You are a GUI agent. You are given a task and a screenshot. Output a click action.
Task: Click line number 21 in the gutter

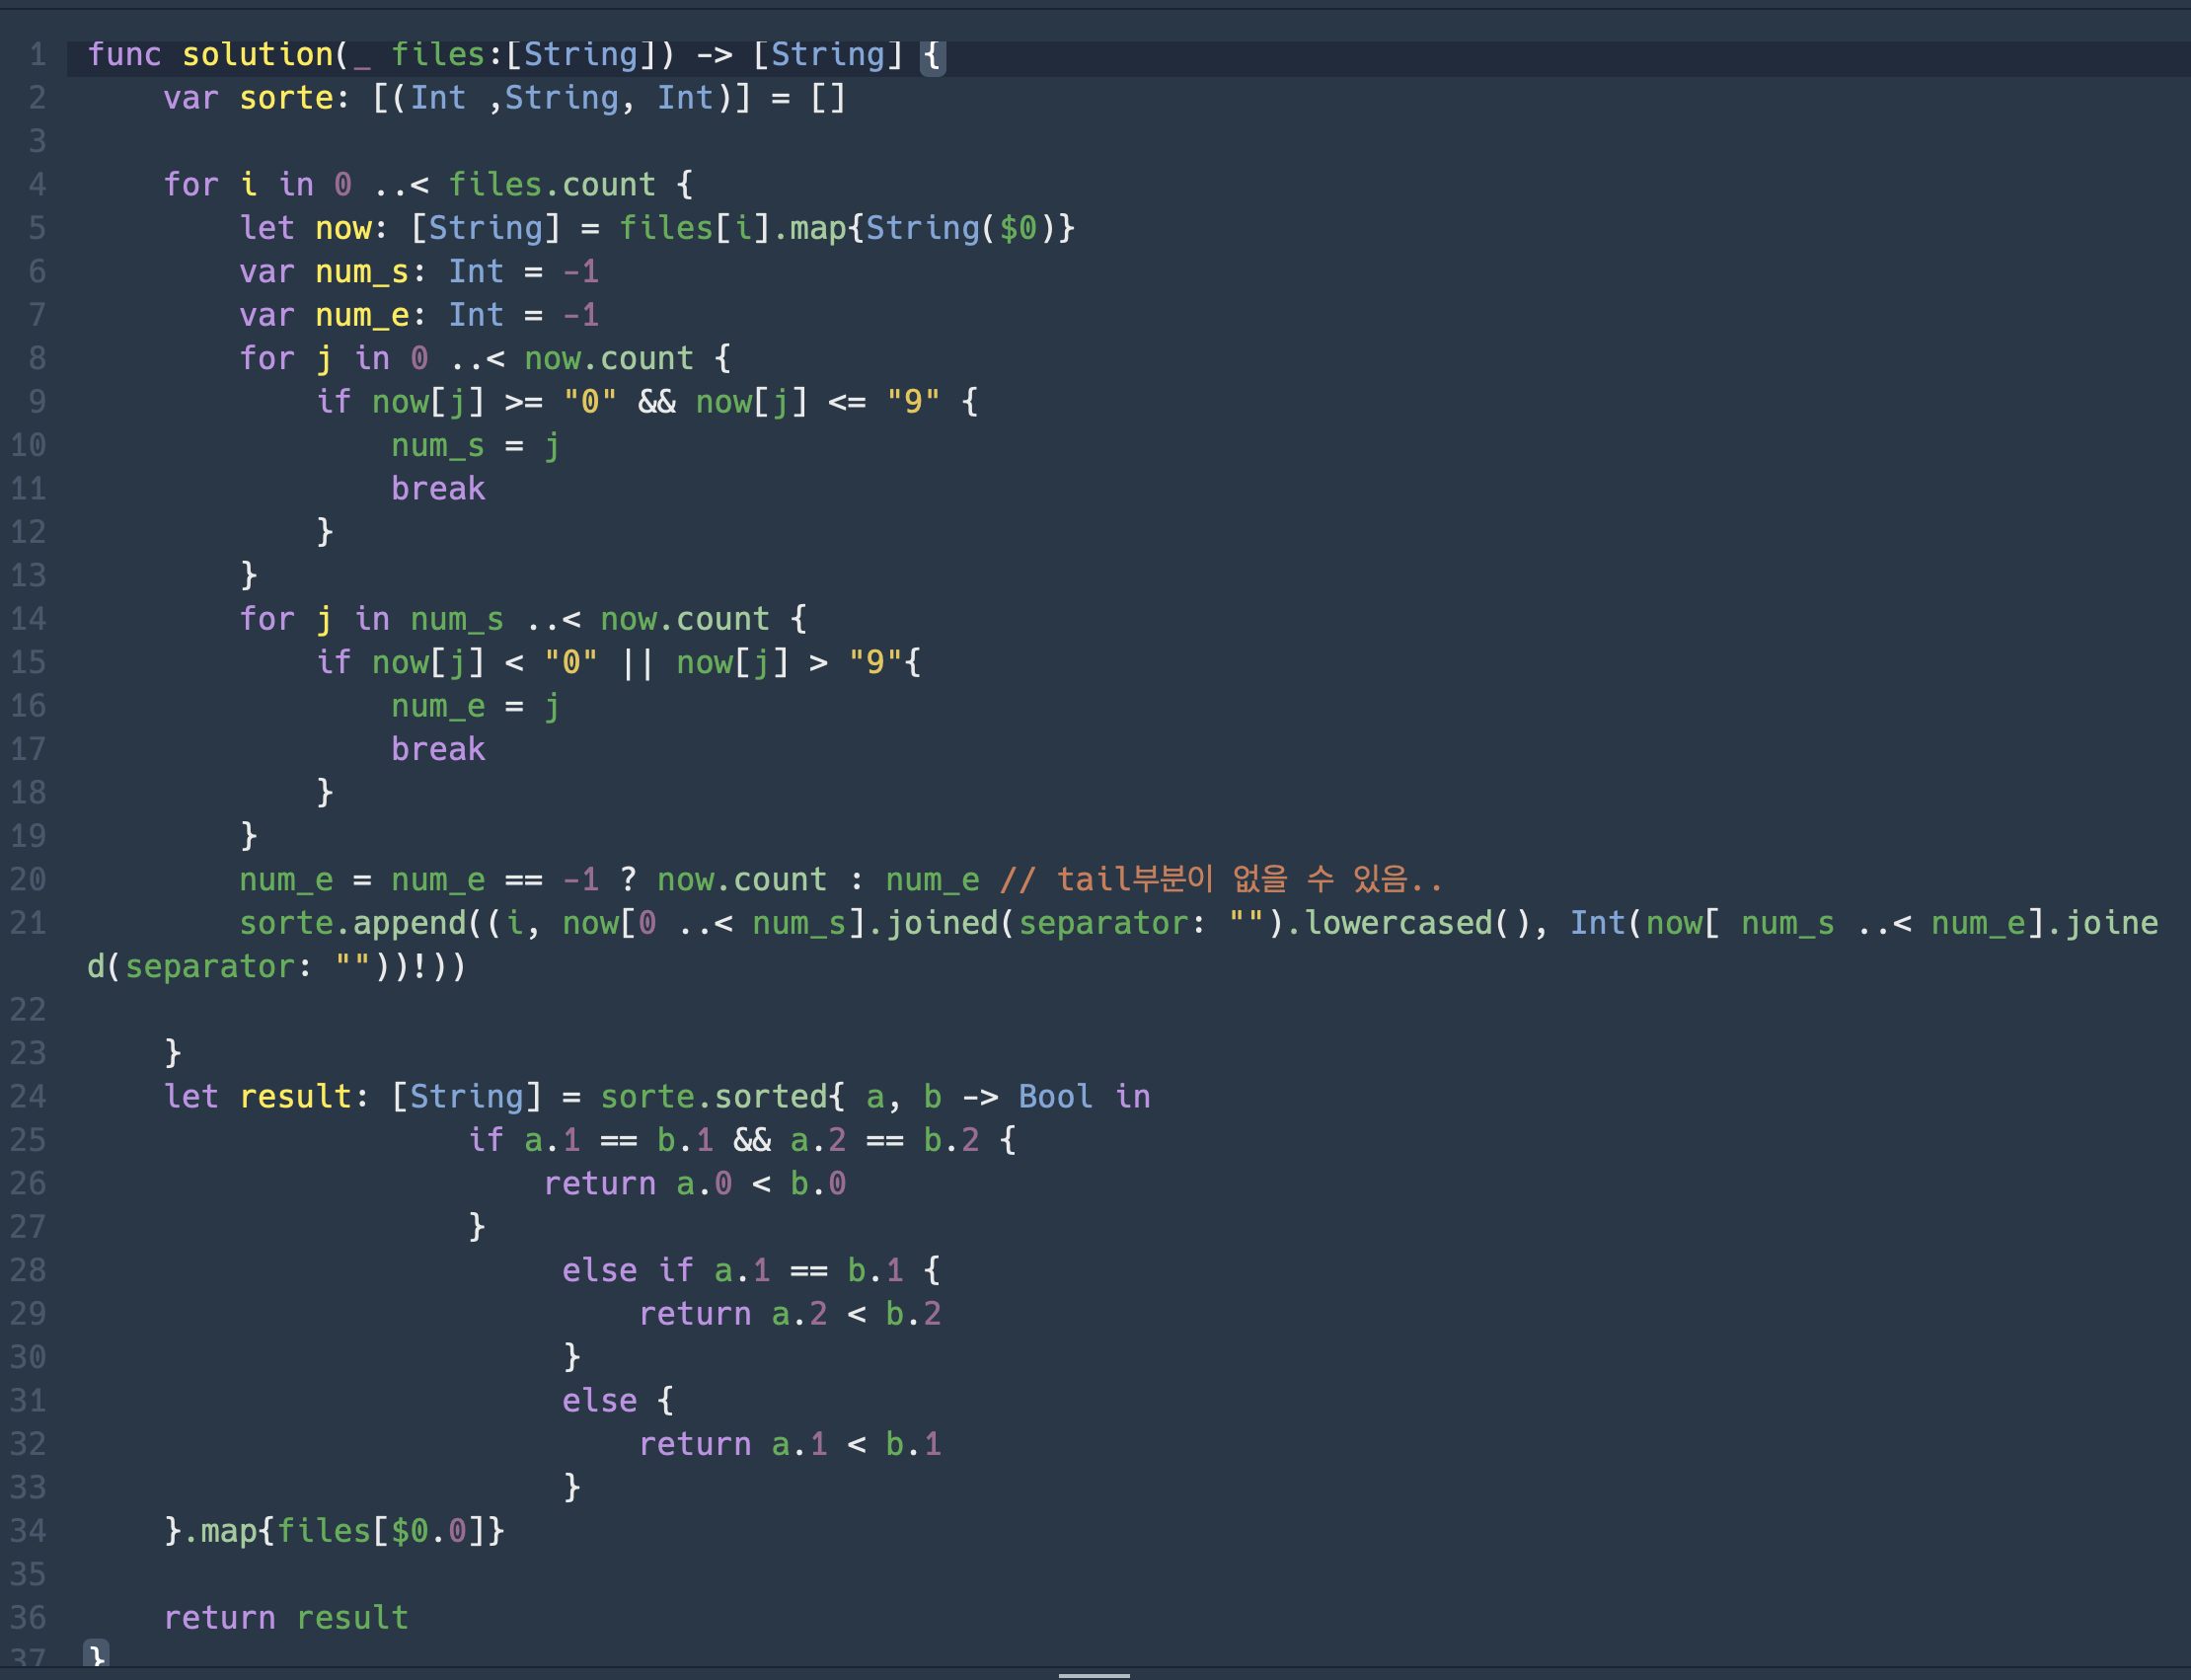click(28, 923)
